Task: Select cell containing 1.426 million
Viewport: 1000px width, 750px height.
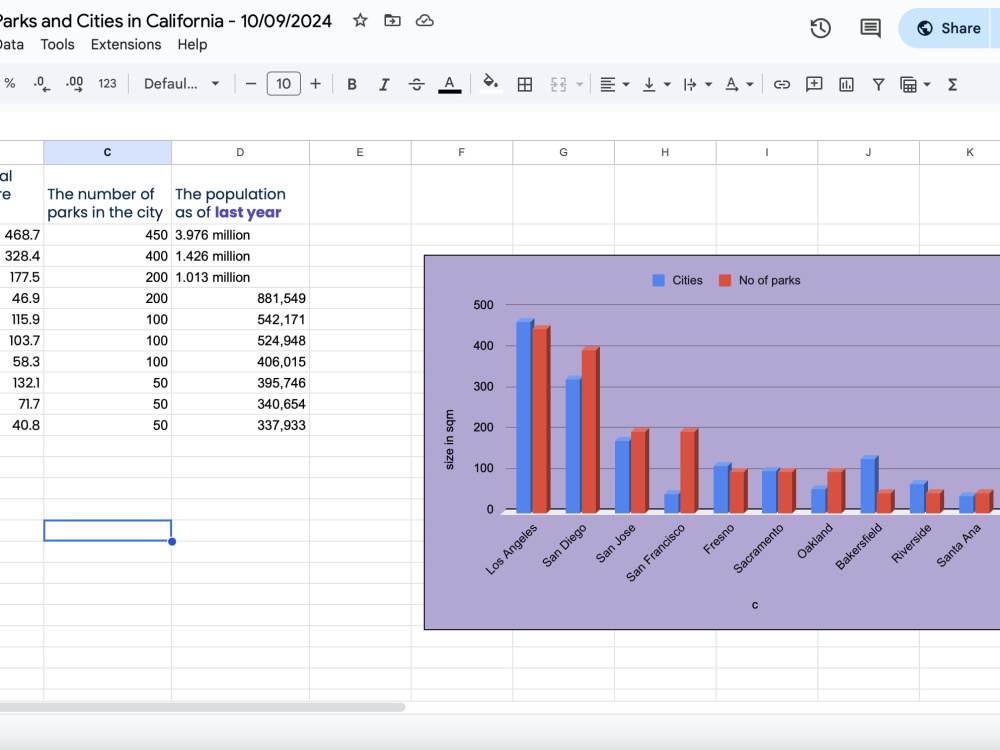Action: click(x=240, y=256)
